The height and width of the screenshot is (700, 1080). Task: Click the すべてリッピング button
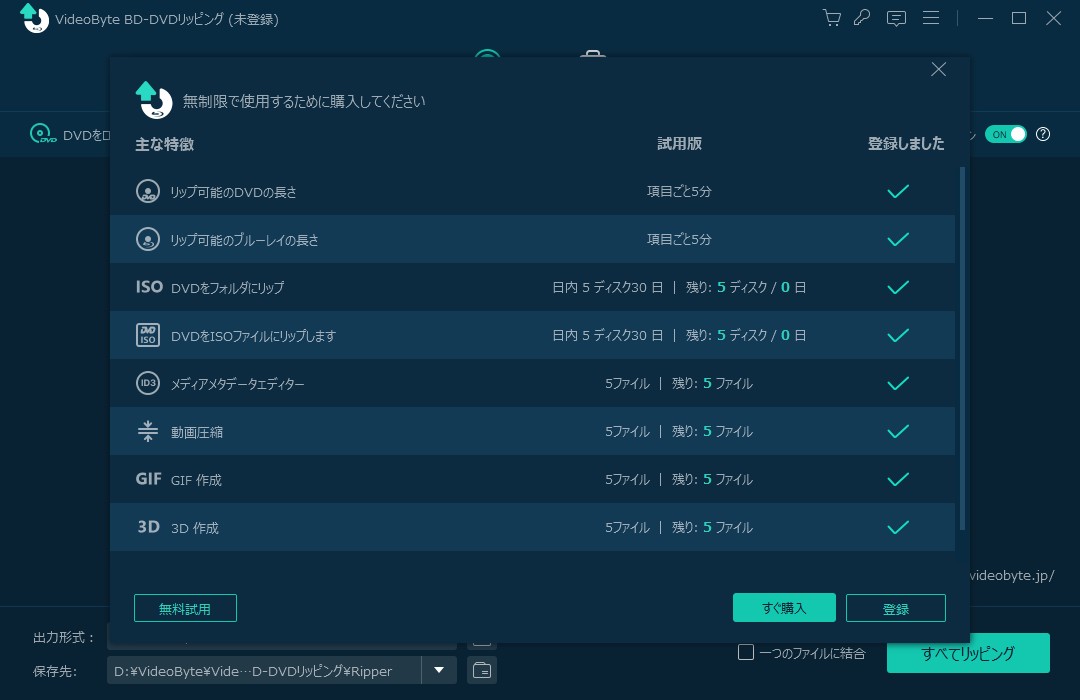click(x=968, y=653)
